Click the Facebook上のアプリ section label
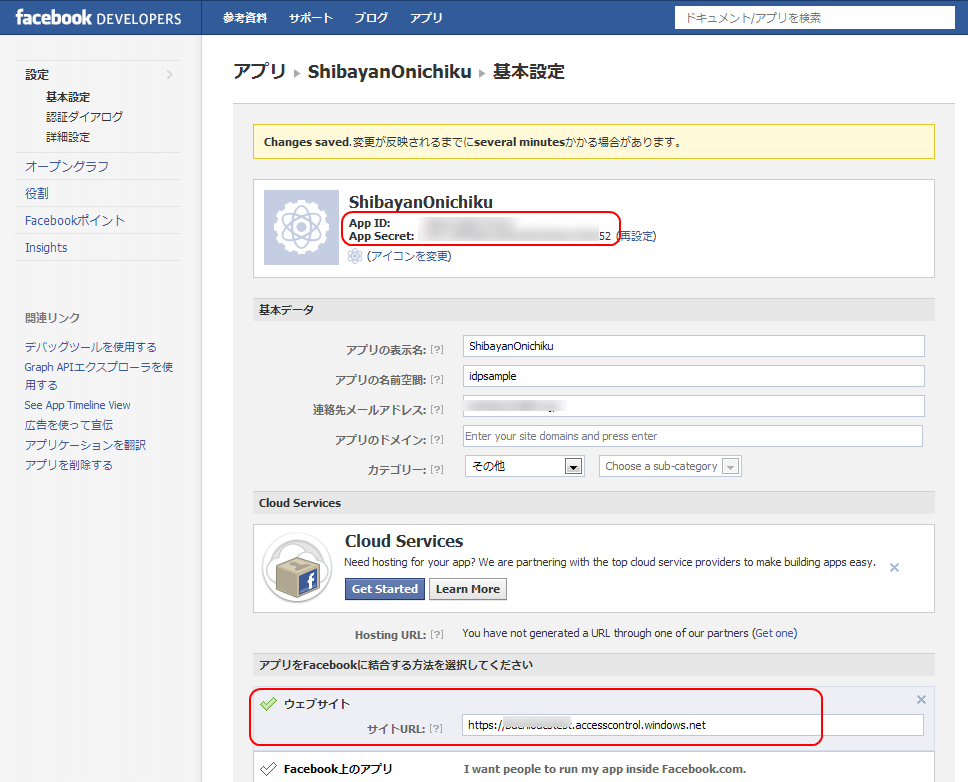 pos(338,769)
